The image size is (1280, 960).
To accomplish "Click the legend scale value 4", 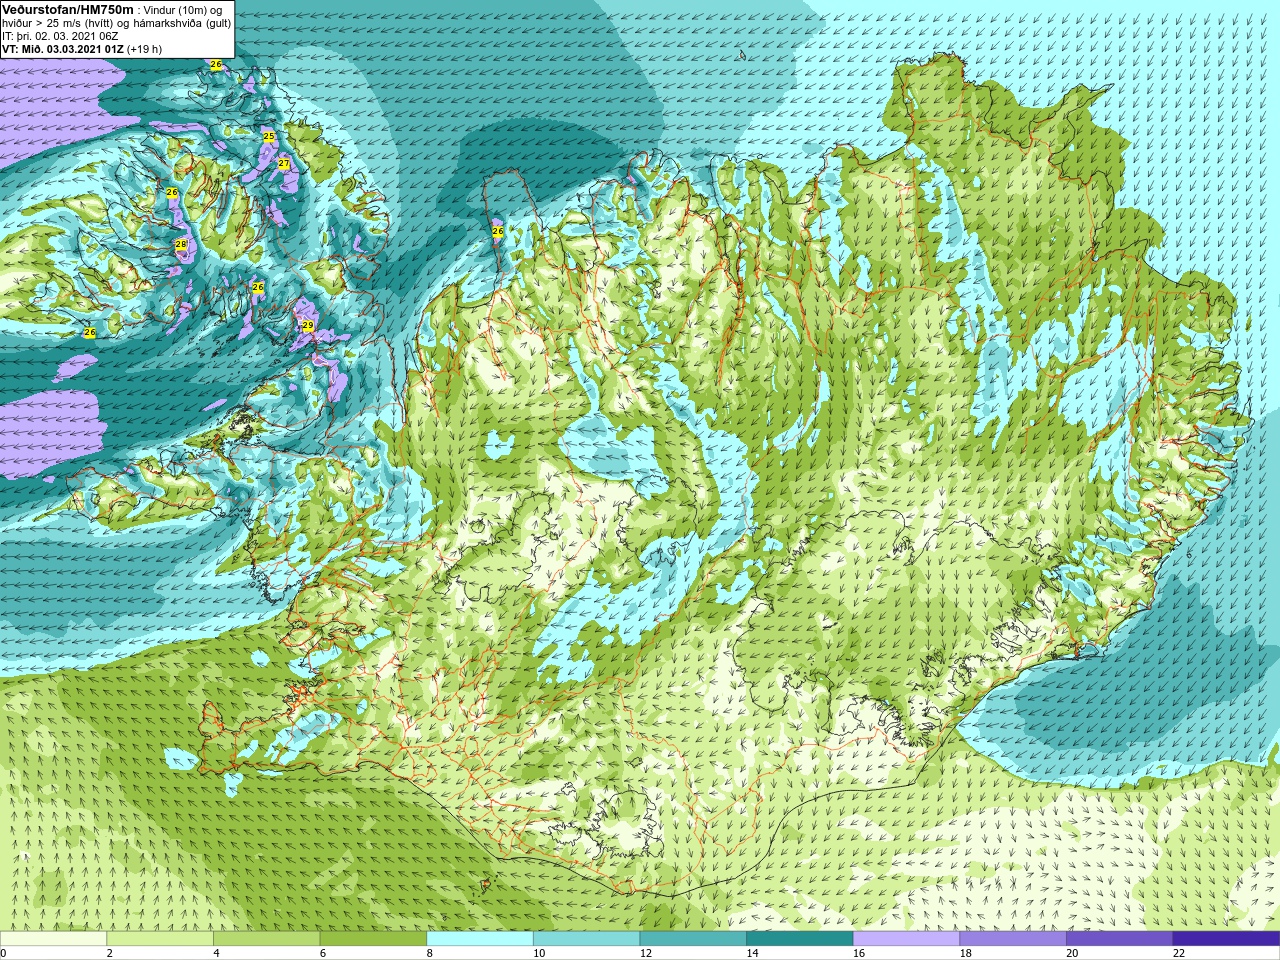I will point(216,953).
